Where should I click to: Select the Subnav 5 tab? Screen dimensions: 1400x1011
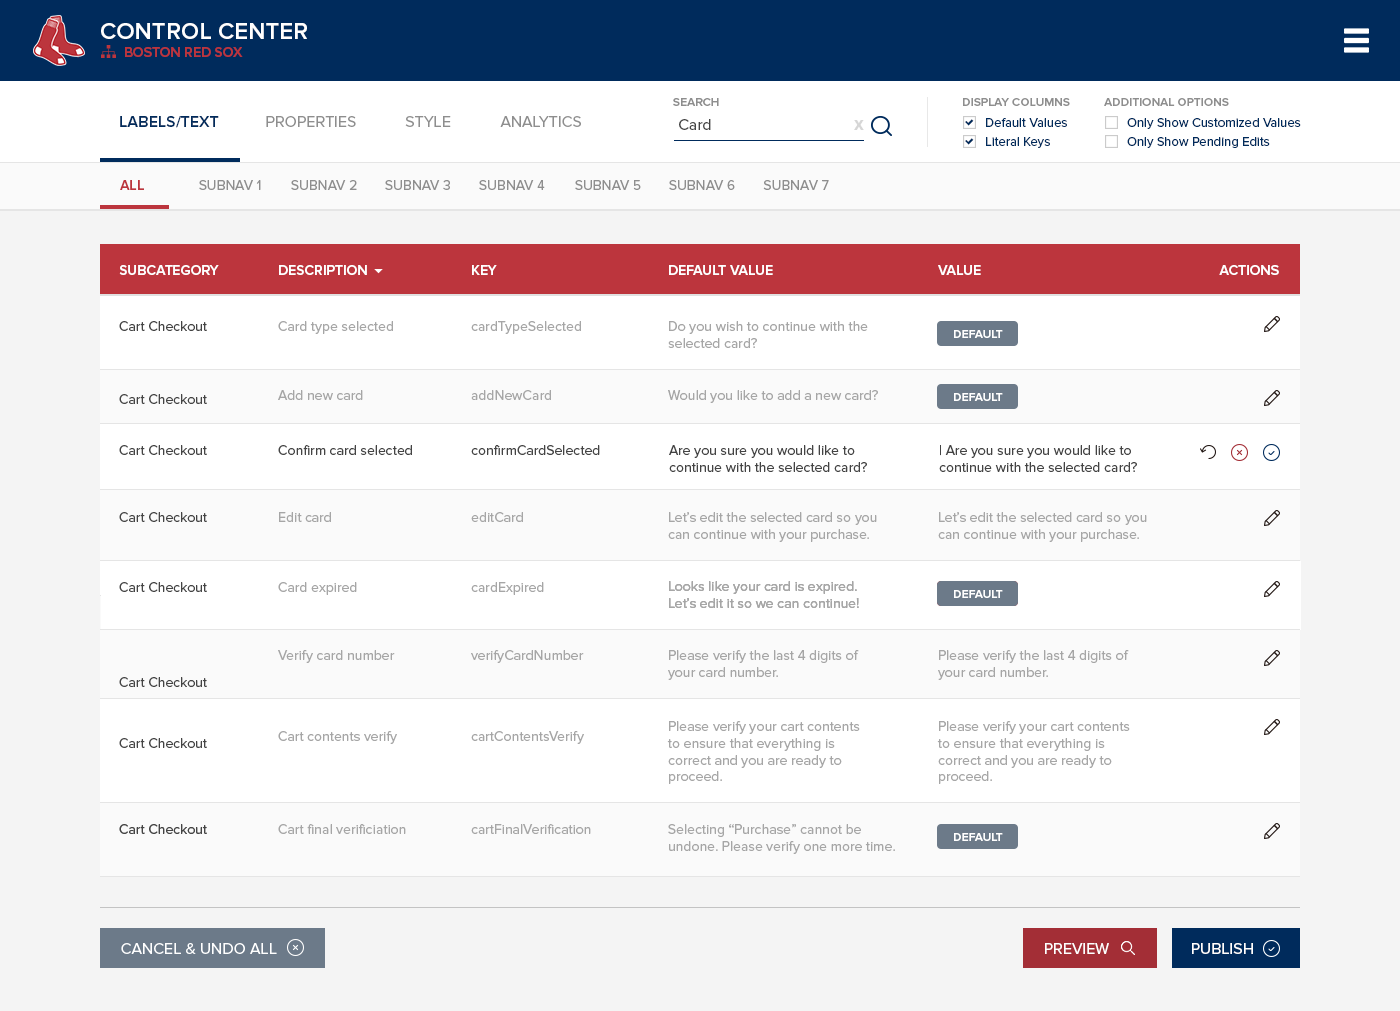pyautogui.click(x=608, y=185)
